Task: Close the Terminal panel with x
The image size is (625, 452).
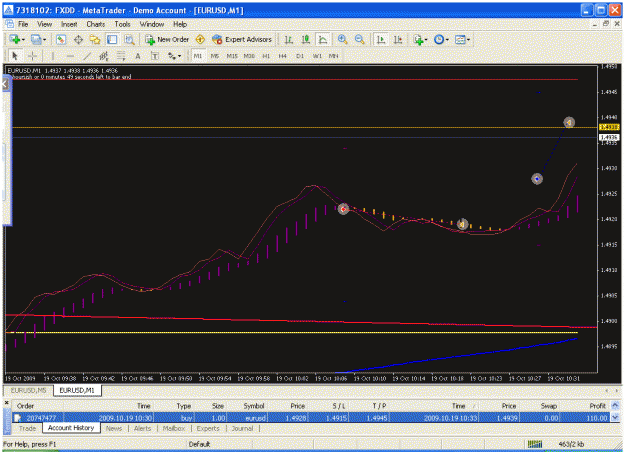Action: tap(7, 403)
